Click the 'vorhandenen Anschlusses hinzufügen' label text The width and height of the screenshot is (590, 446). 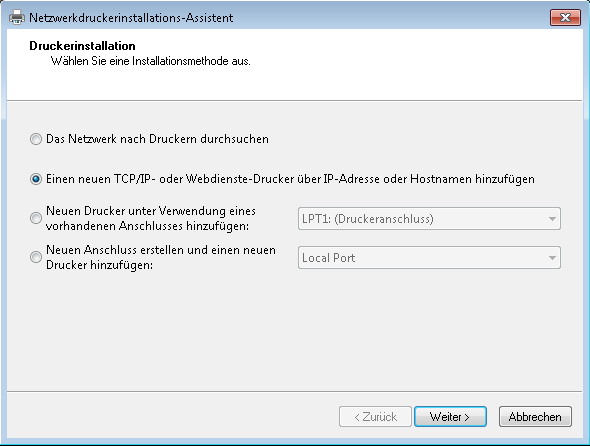point(147,226)
